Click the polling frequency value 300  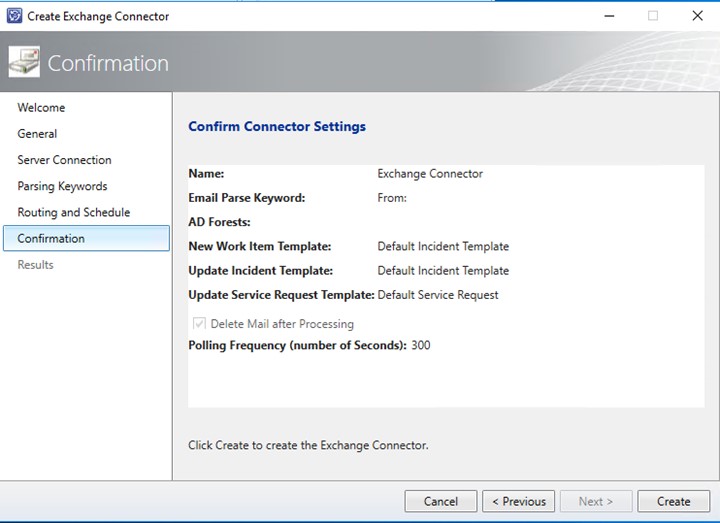tap(421, 345)
